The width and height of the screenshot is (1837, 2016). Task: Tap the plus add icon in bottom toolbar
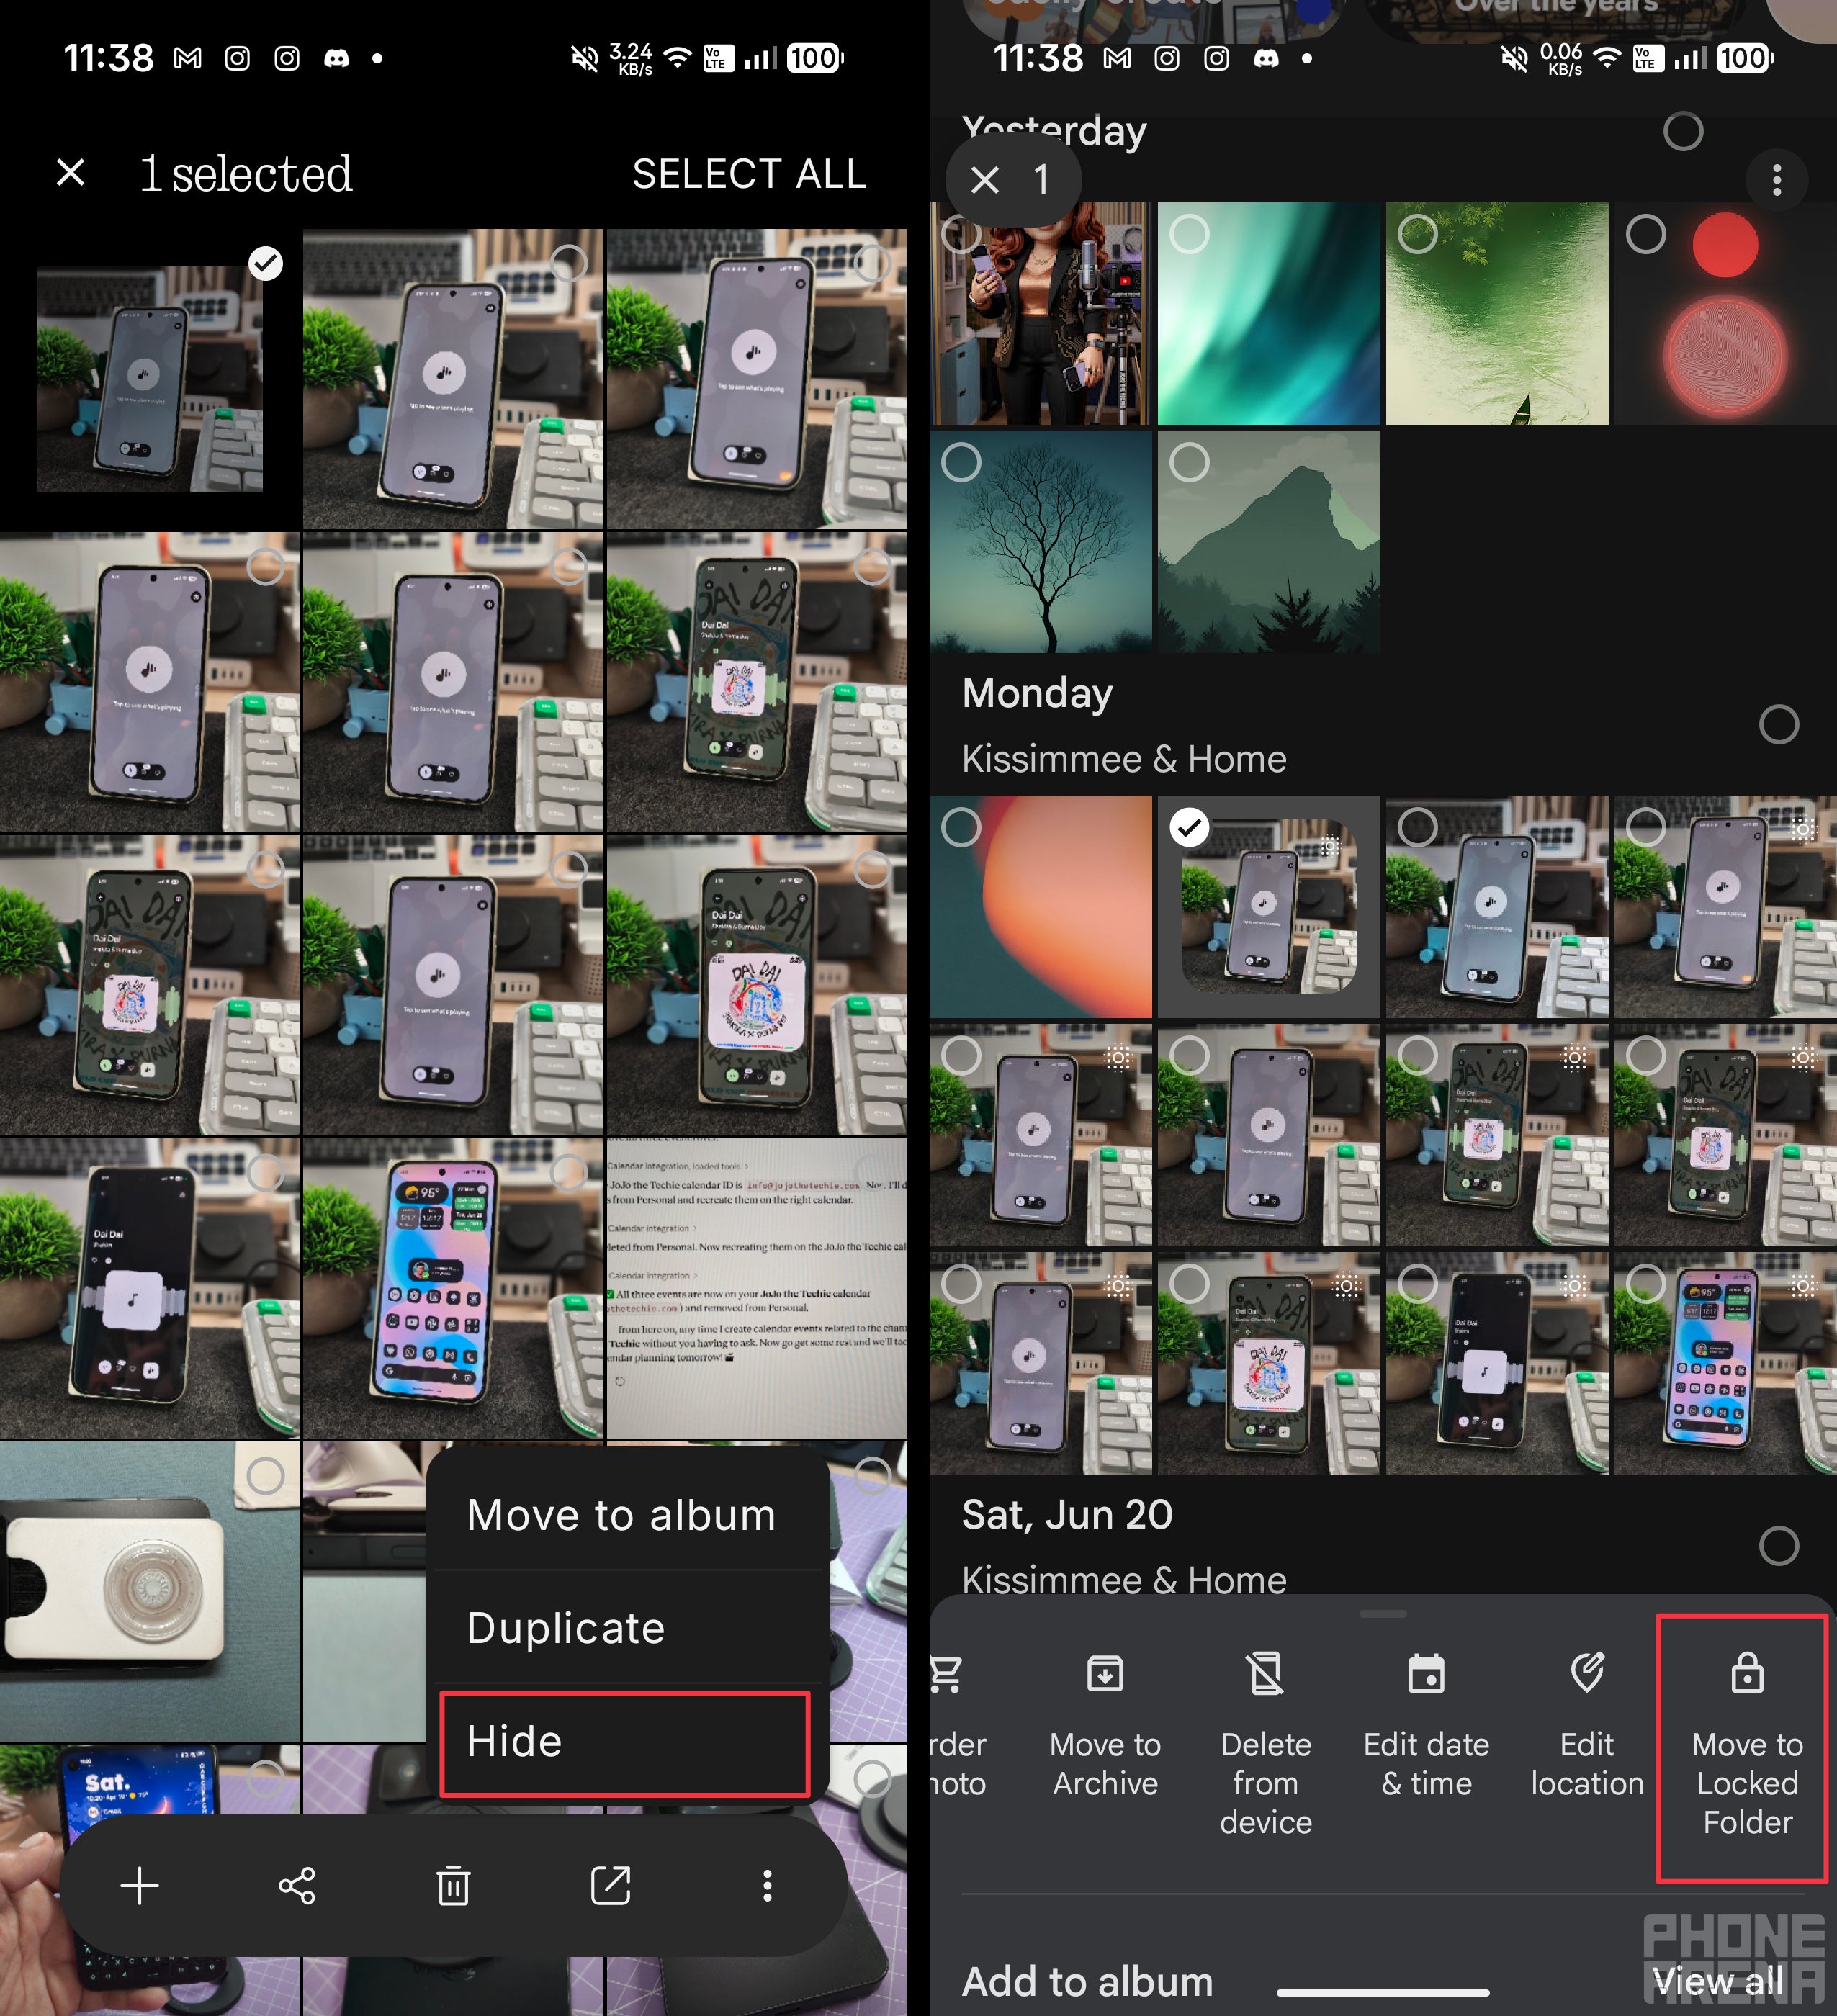(x=139, y=1886)
